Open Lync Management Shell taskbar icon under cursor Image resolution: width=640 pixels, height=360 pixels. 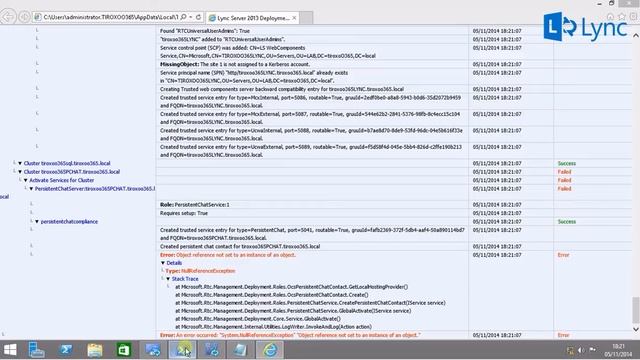coord(182,350)
